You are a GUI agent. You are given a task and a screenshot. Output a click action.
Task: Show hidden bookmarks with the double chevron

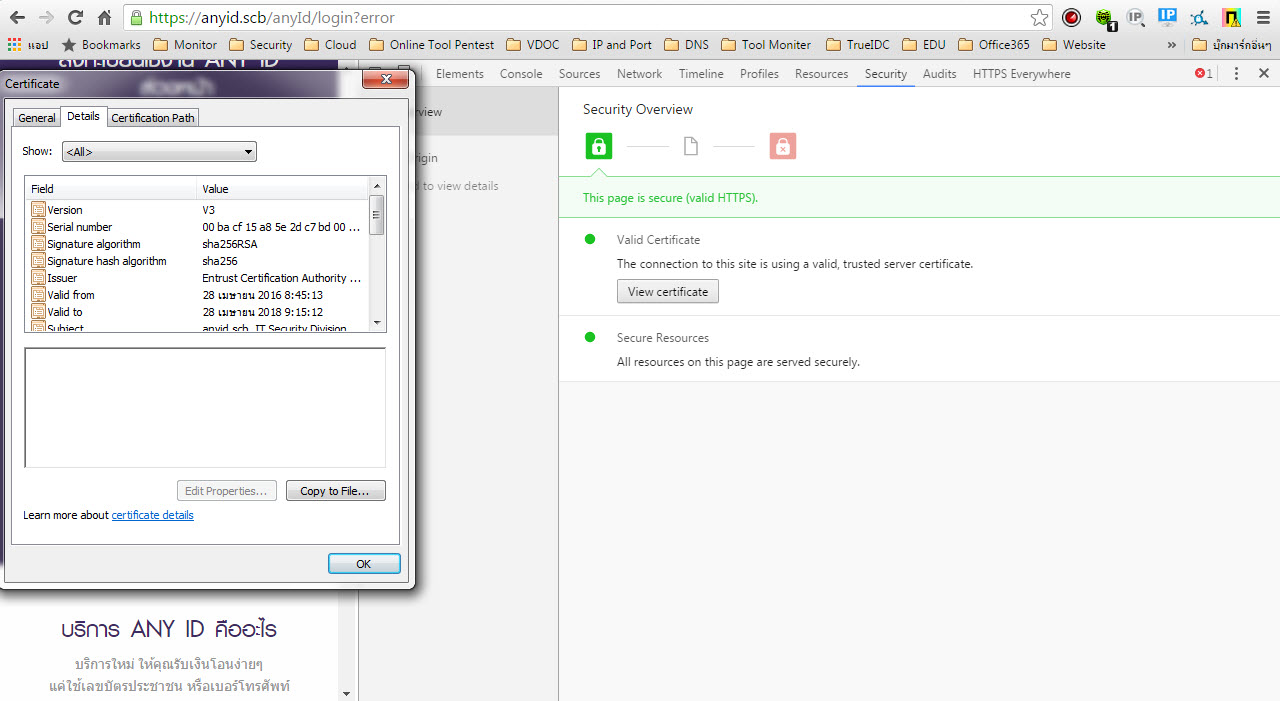point(1171,44)
